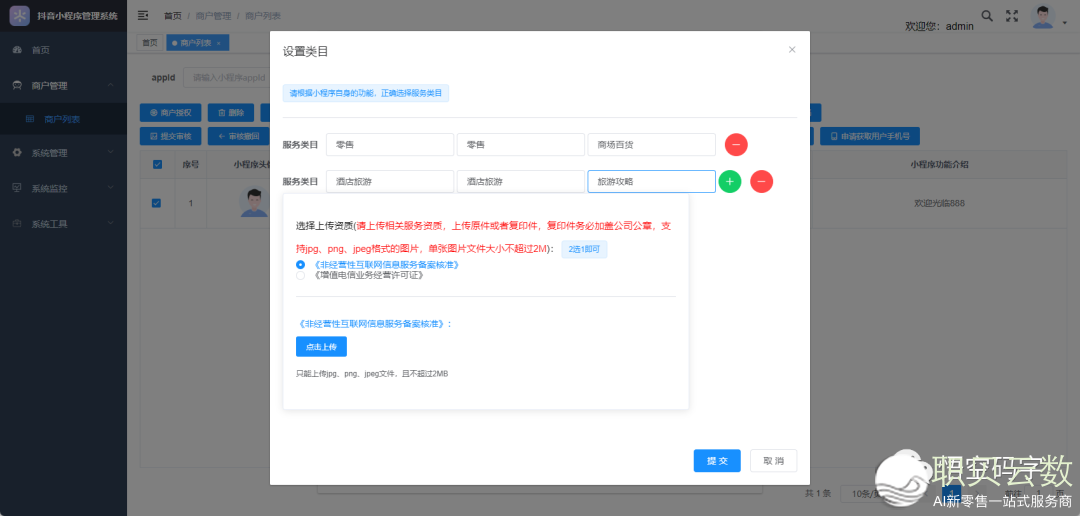The image size is (1080, 516).
Task: Click the 申请获取用户手机号 button
Action: [x=870, y=136]
